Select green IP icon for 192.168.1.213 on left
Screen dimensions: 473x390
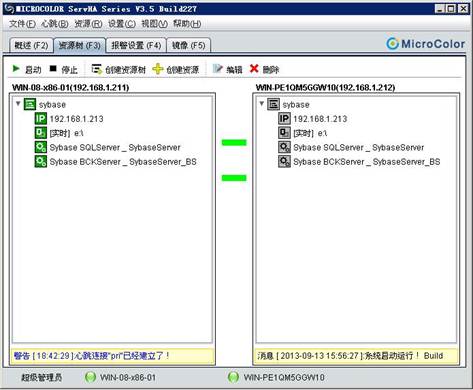41,118
